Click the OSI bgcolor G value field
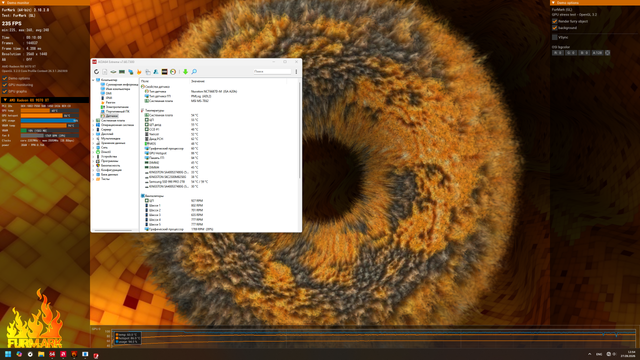 571,53
